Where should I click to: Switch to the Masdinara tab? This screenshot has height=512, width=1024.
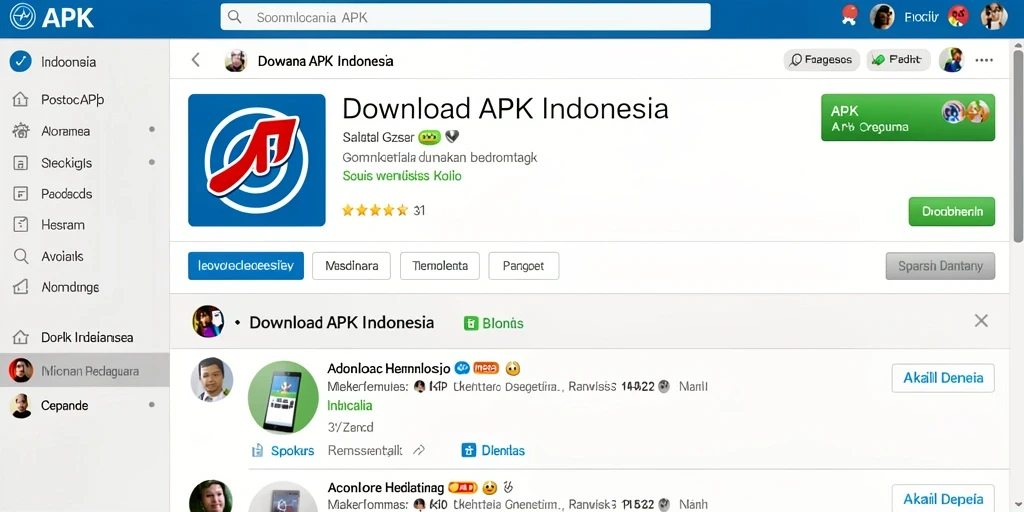[x=351, y=266]
